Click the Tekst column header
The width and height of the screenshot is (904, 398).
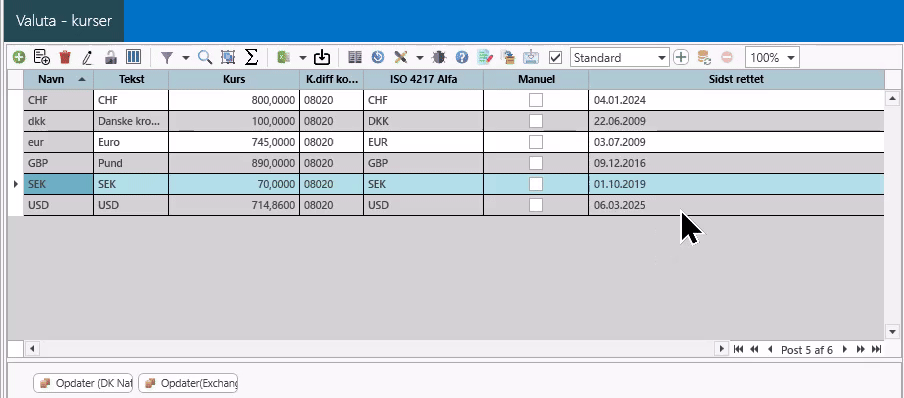(131, 80)
